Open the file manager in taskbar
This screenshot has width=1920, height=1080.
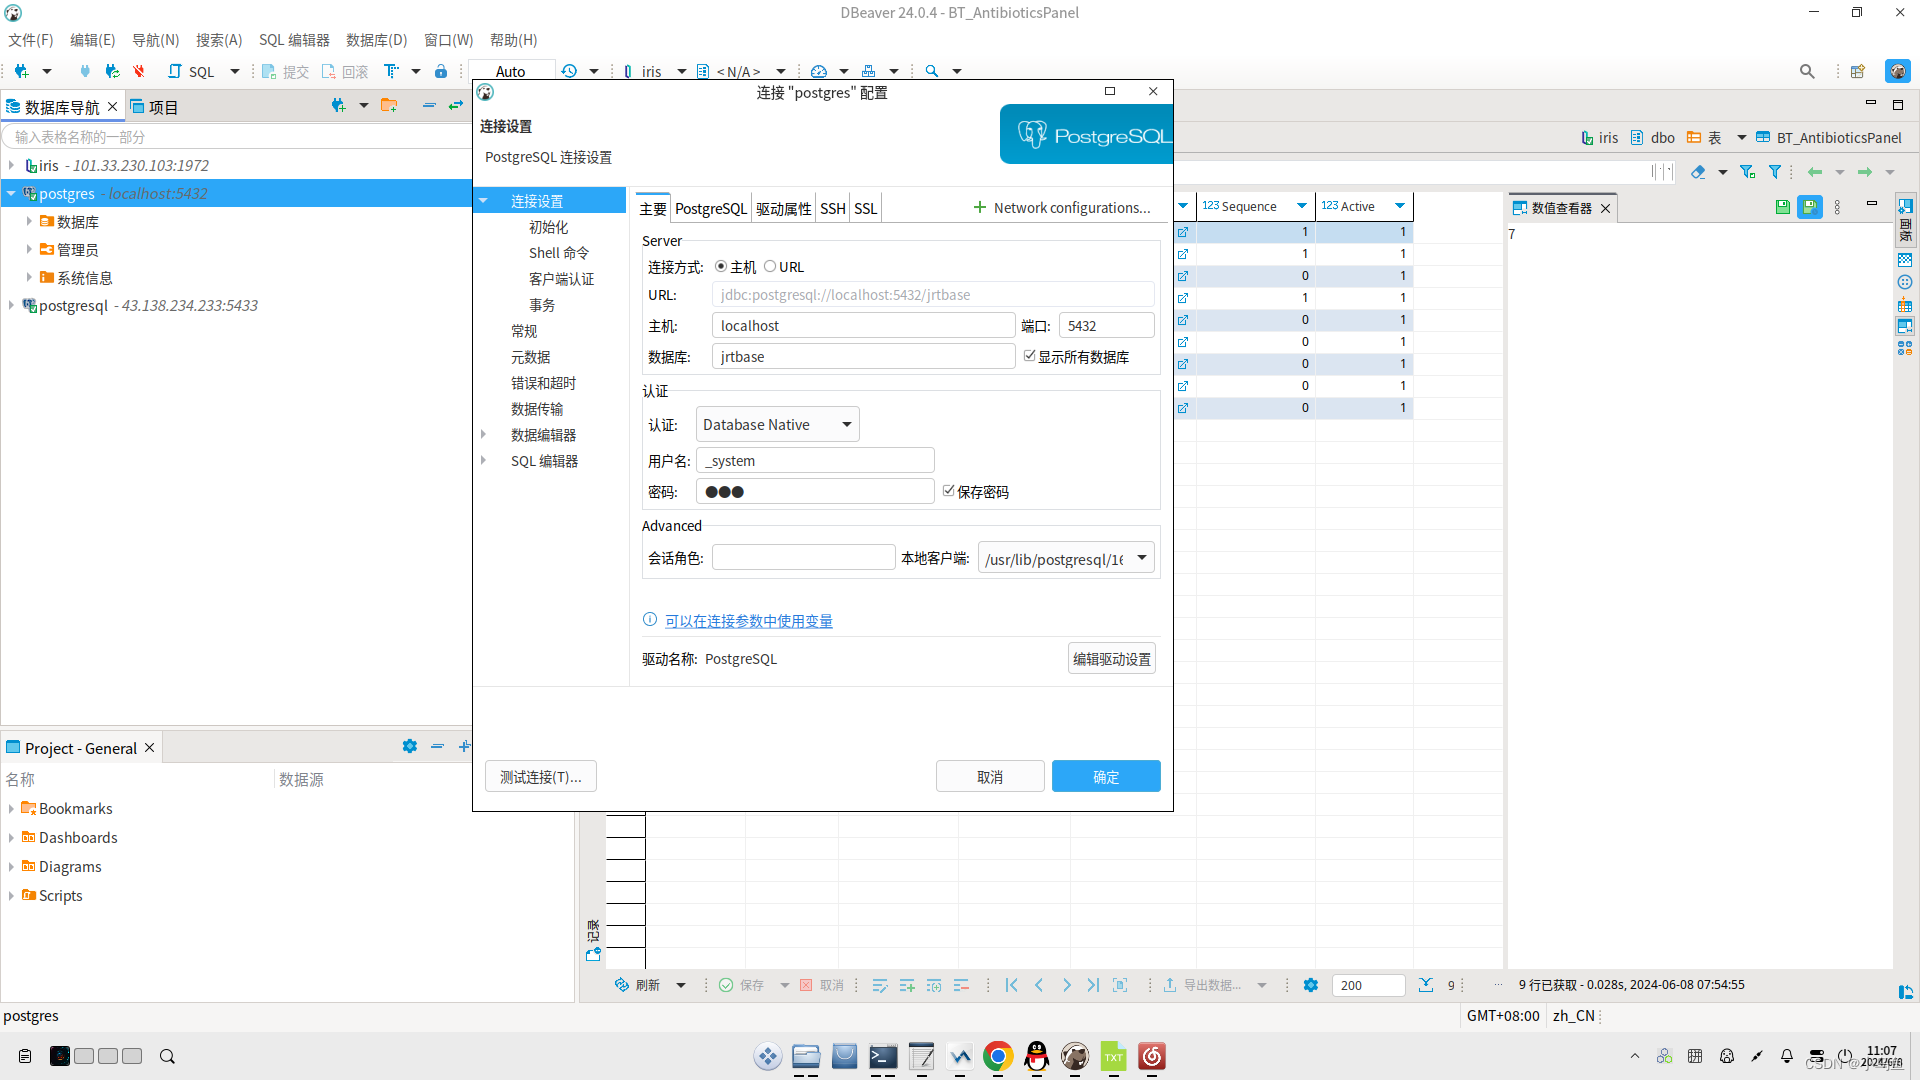(x=806, y=1056)
